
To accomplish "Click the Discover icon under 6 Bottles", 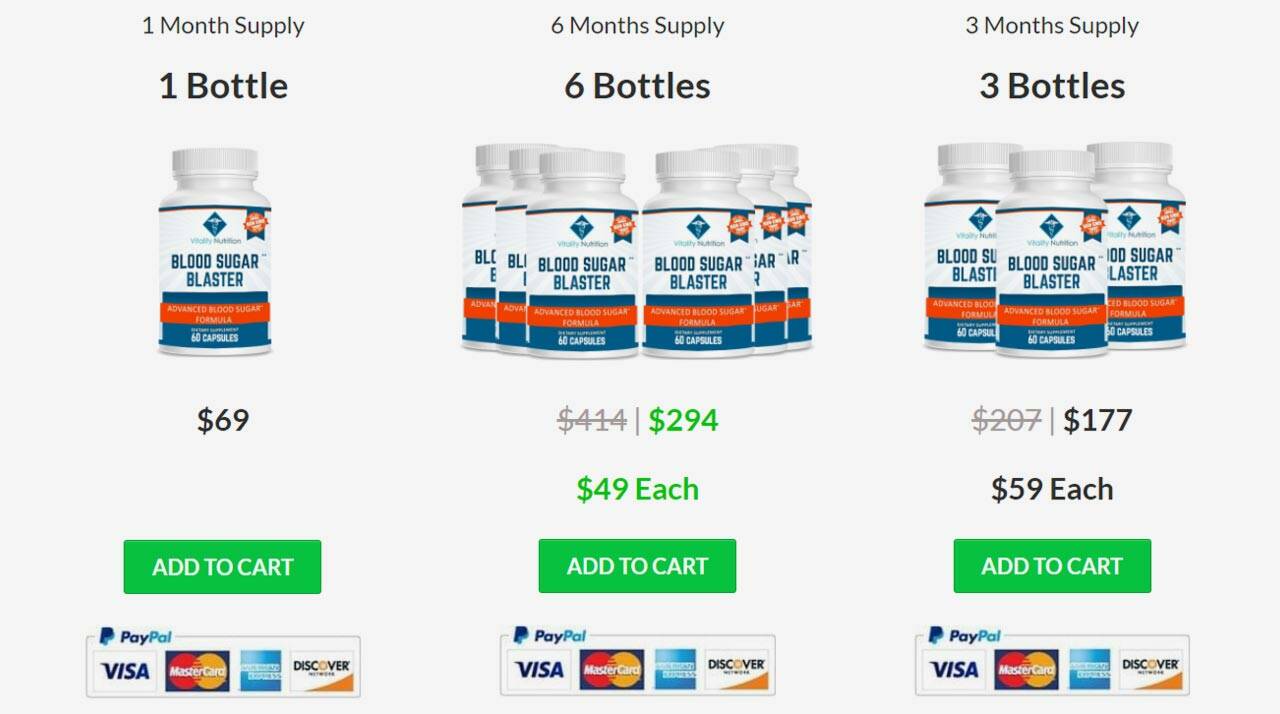I will (737, 669).
